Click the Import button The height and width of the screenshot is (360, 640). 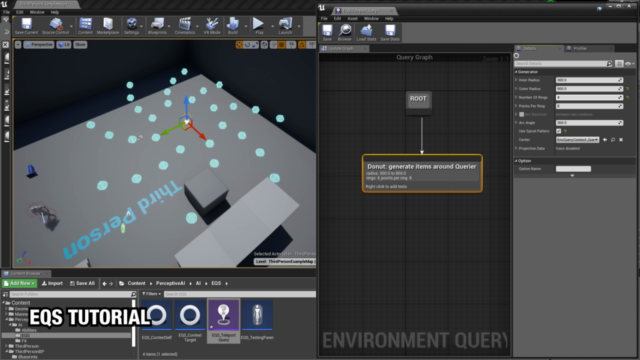52,283
